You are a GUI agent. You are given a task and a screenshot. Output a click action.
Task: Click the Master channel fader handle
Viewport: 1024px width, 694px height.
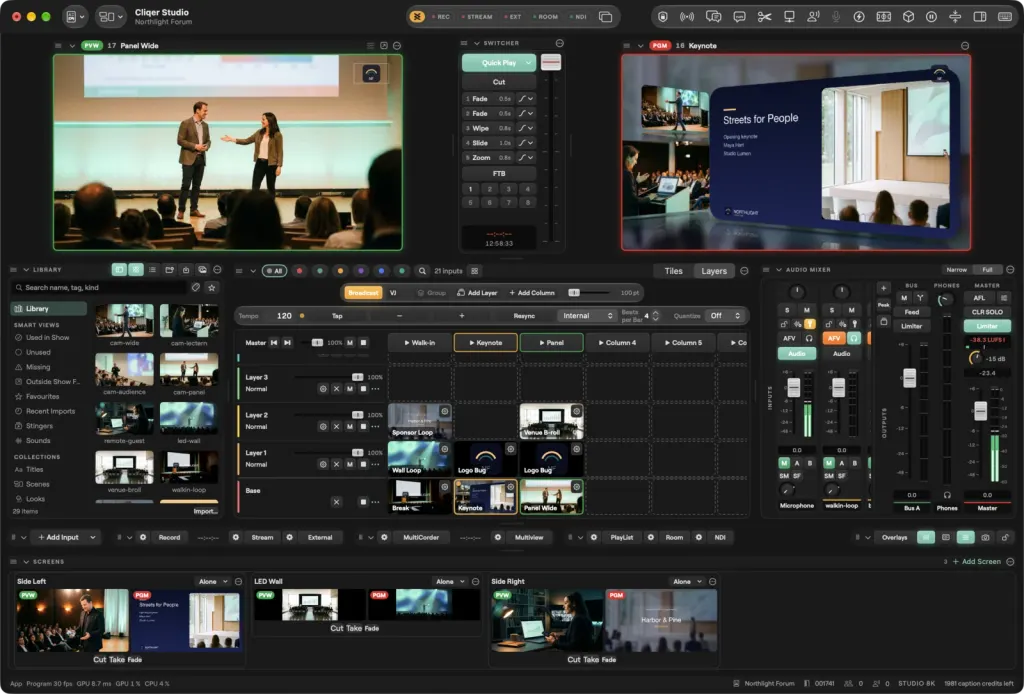pyautogui.click(x=980, y=411)
